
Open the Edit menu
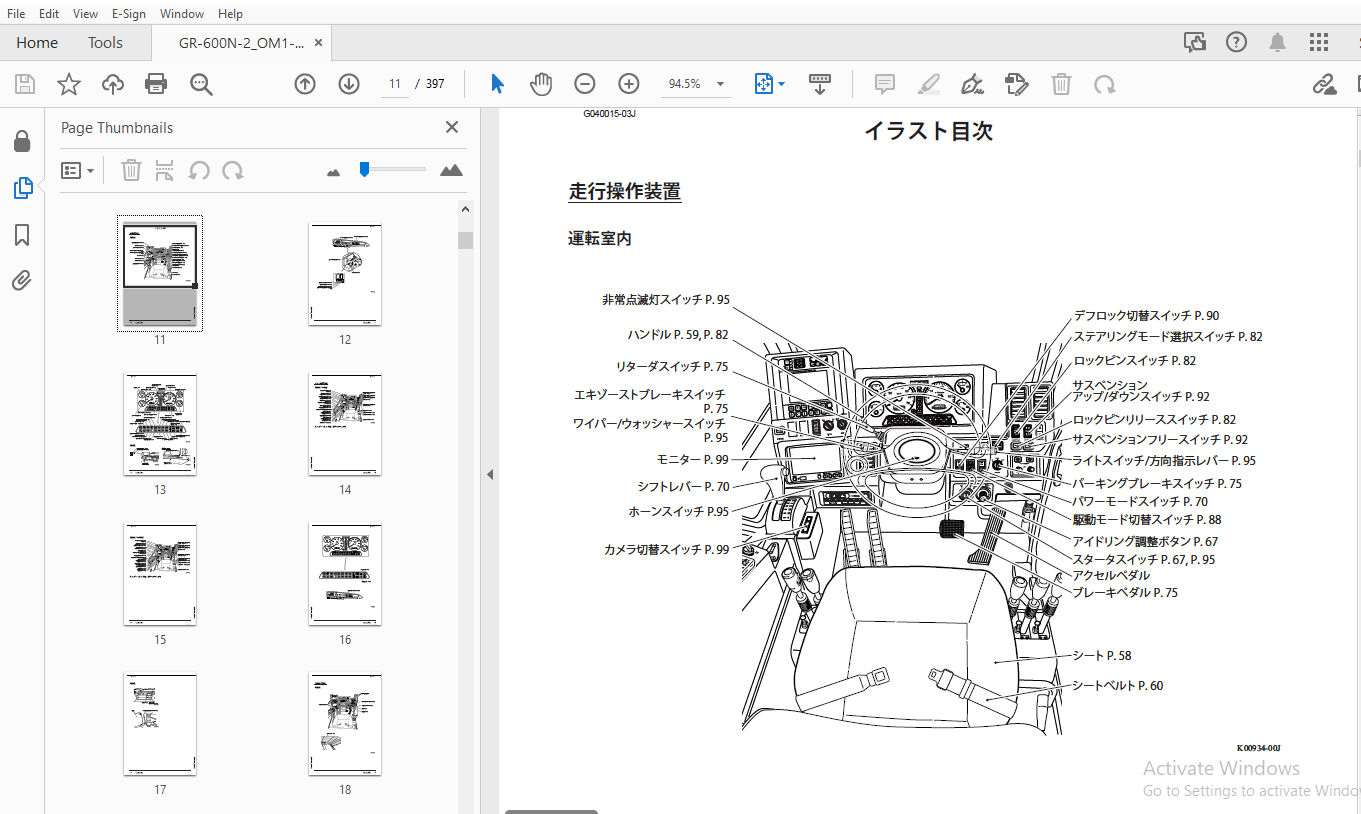[x=49, y=14]
